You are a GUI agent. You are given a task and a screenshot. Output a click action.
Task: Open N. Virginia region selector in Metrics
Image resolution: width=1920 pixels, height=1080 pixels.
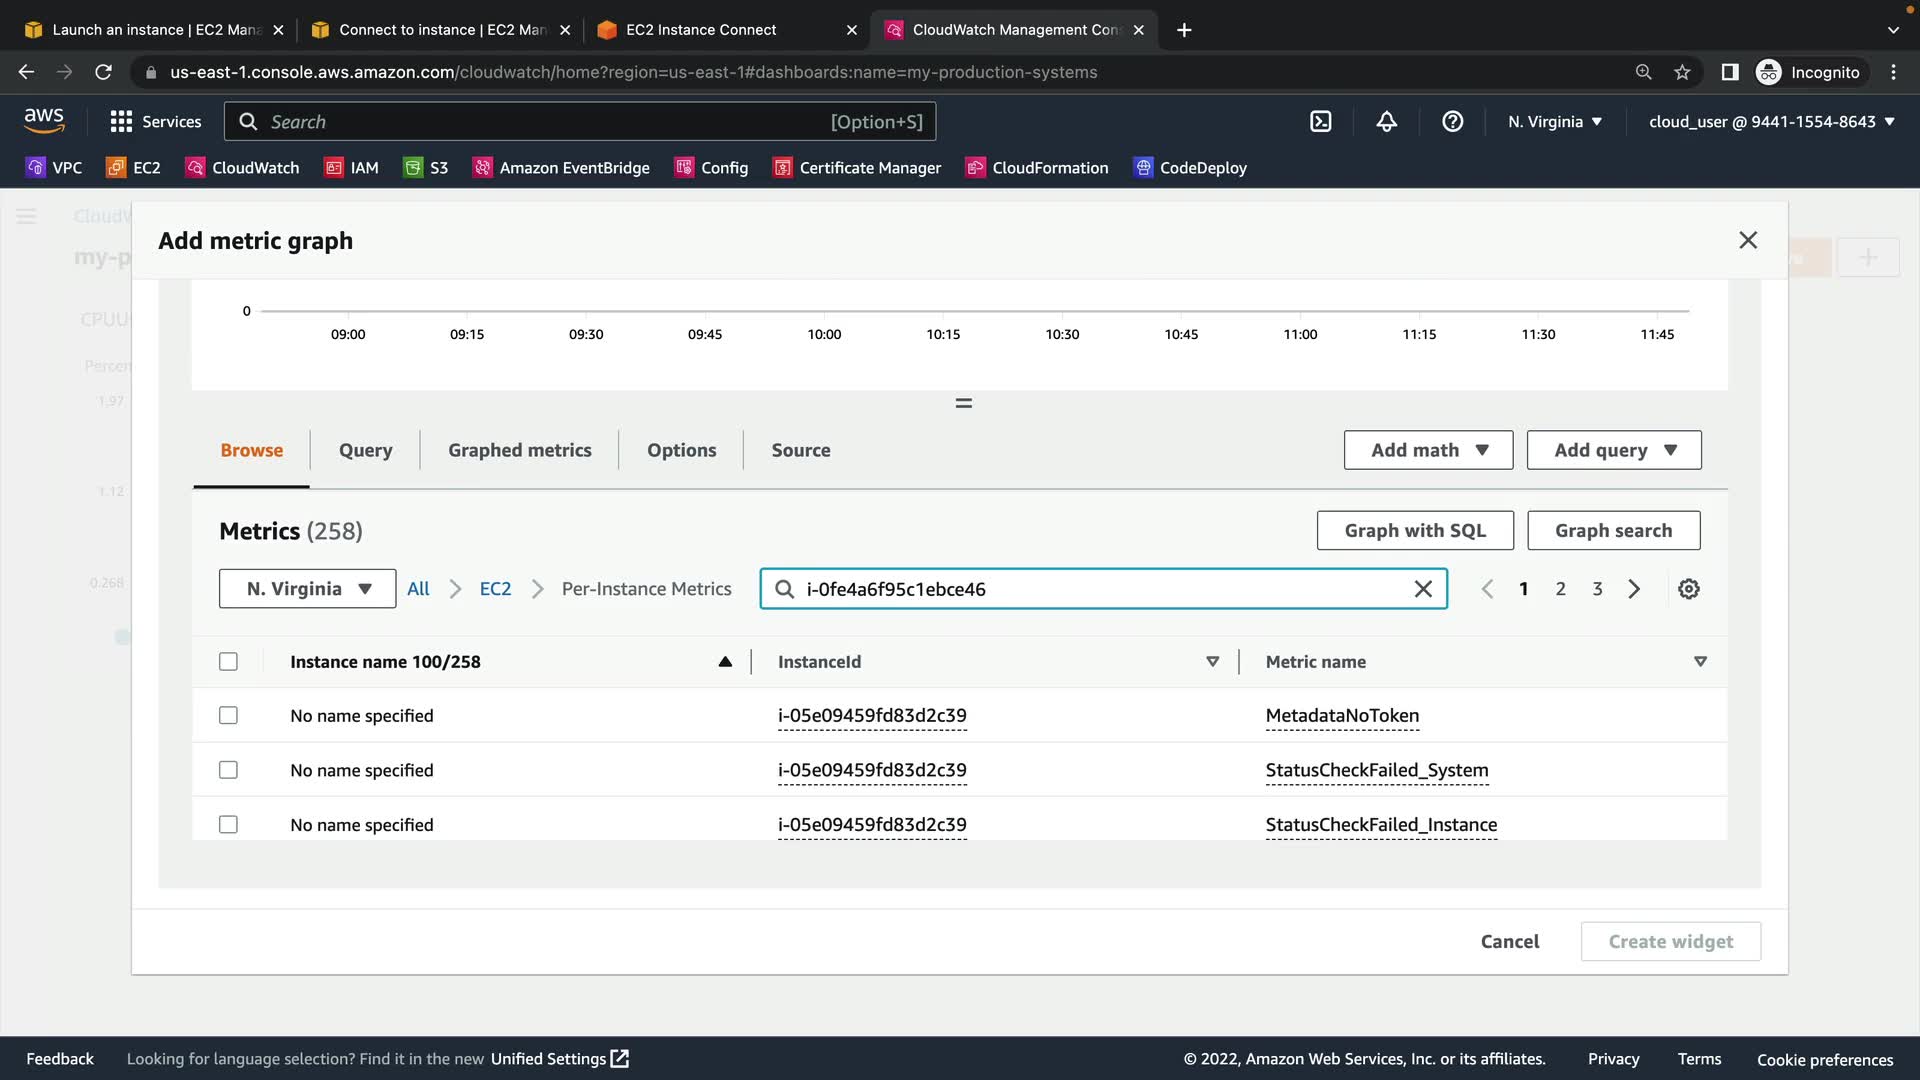[x=307, y=589]
